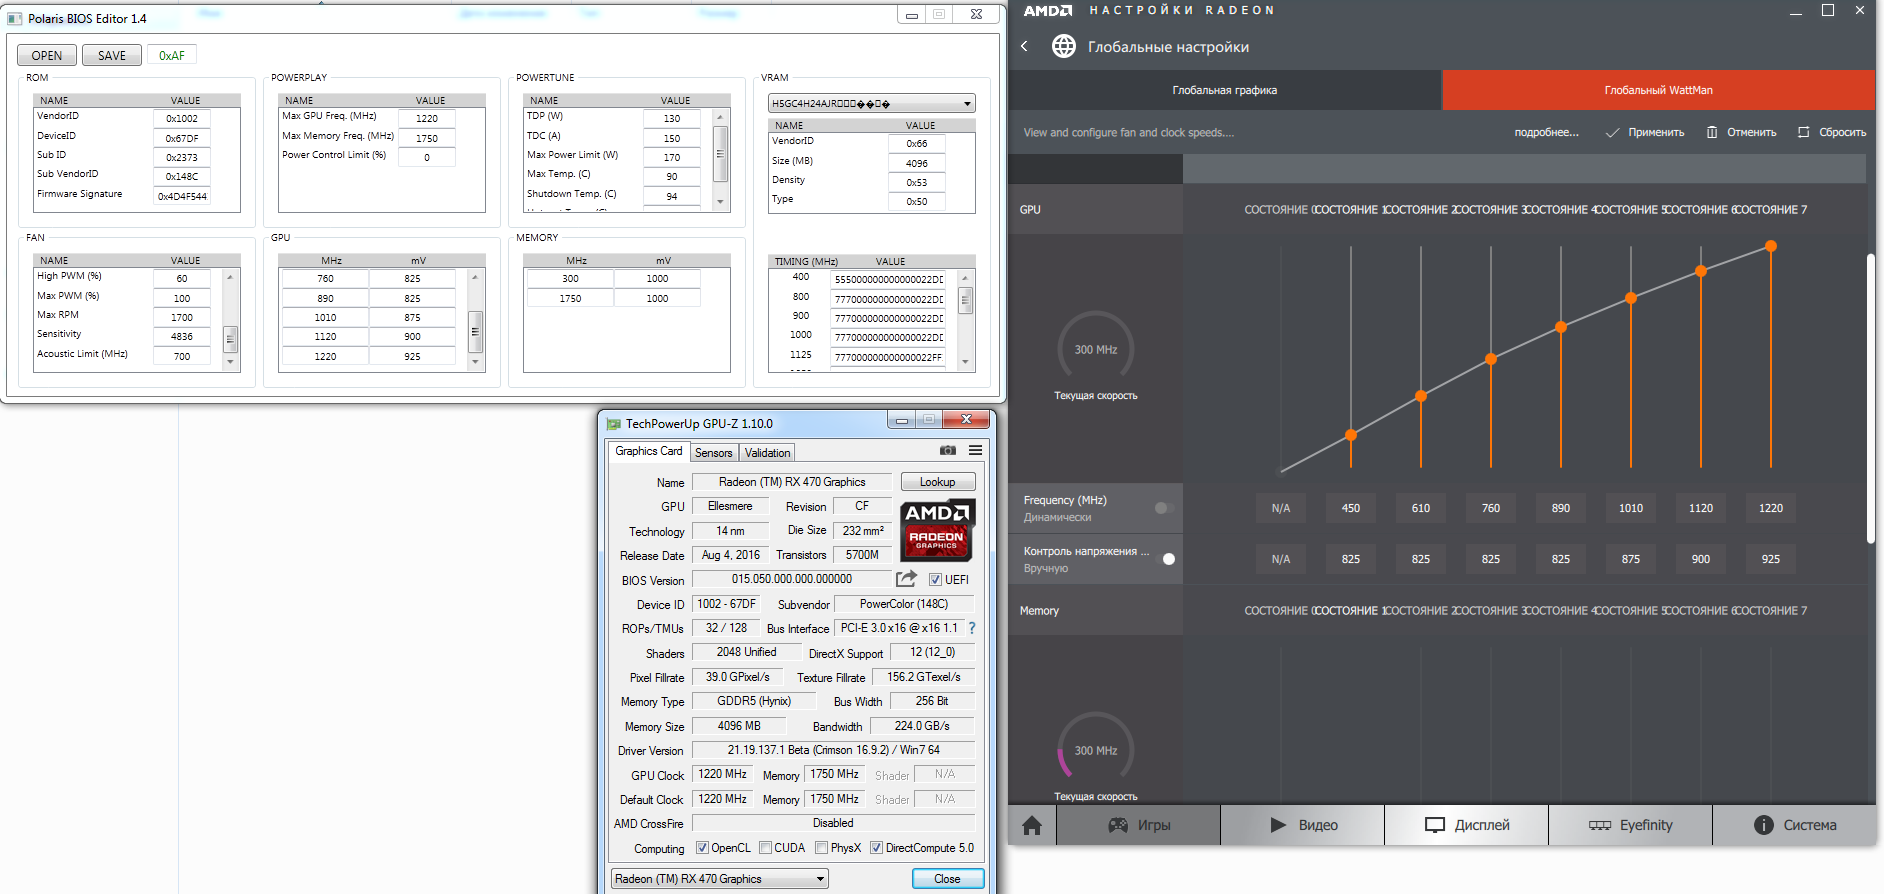Click the POWERTUNE table scroll down arrow
The image size is (1884, 894).
[x=720, y=202]
